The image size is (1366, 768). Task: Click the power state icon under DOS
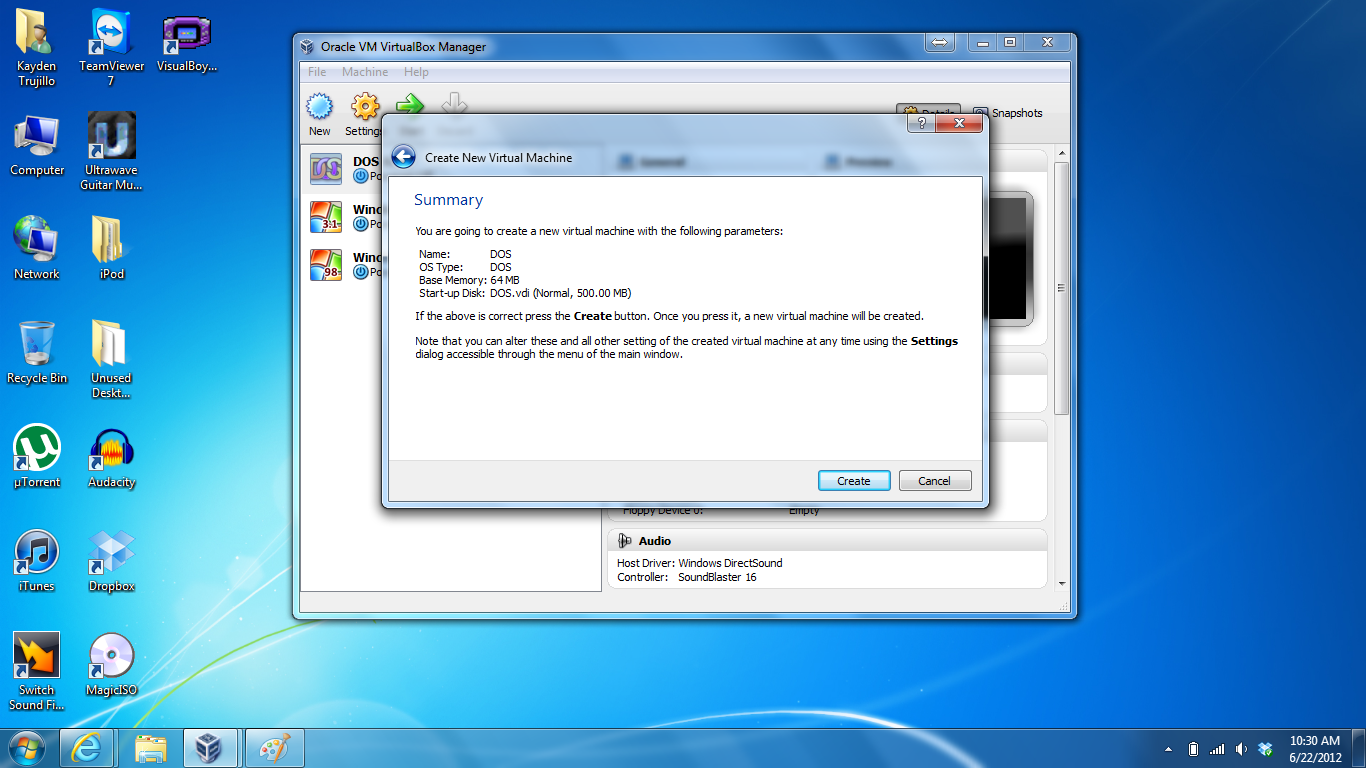click(x=361, y=176)
